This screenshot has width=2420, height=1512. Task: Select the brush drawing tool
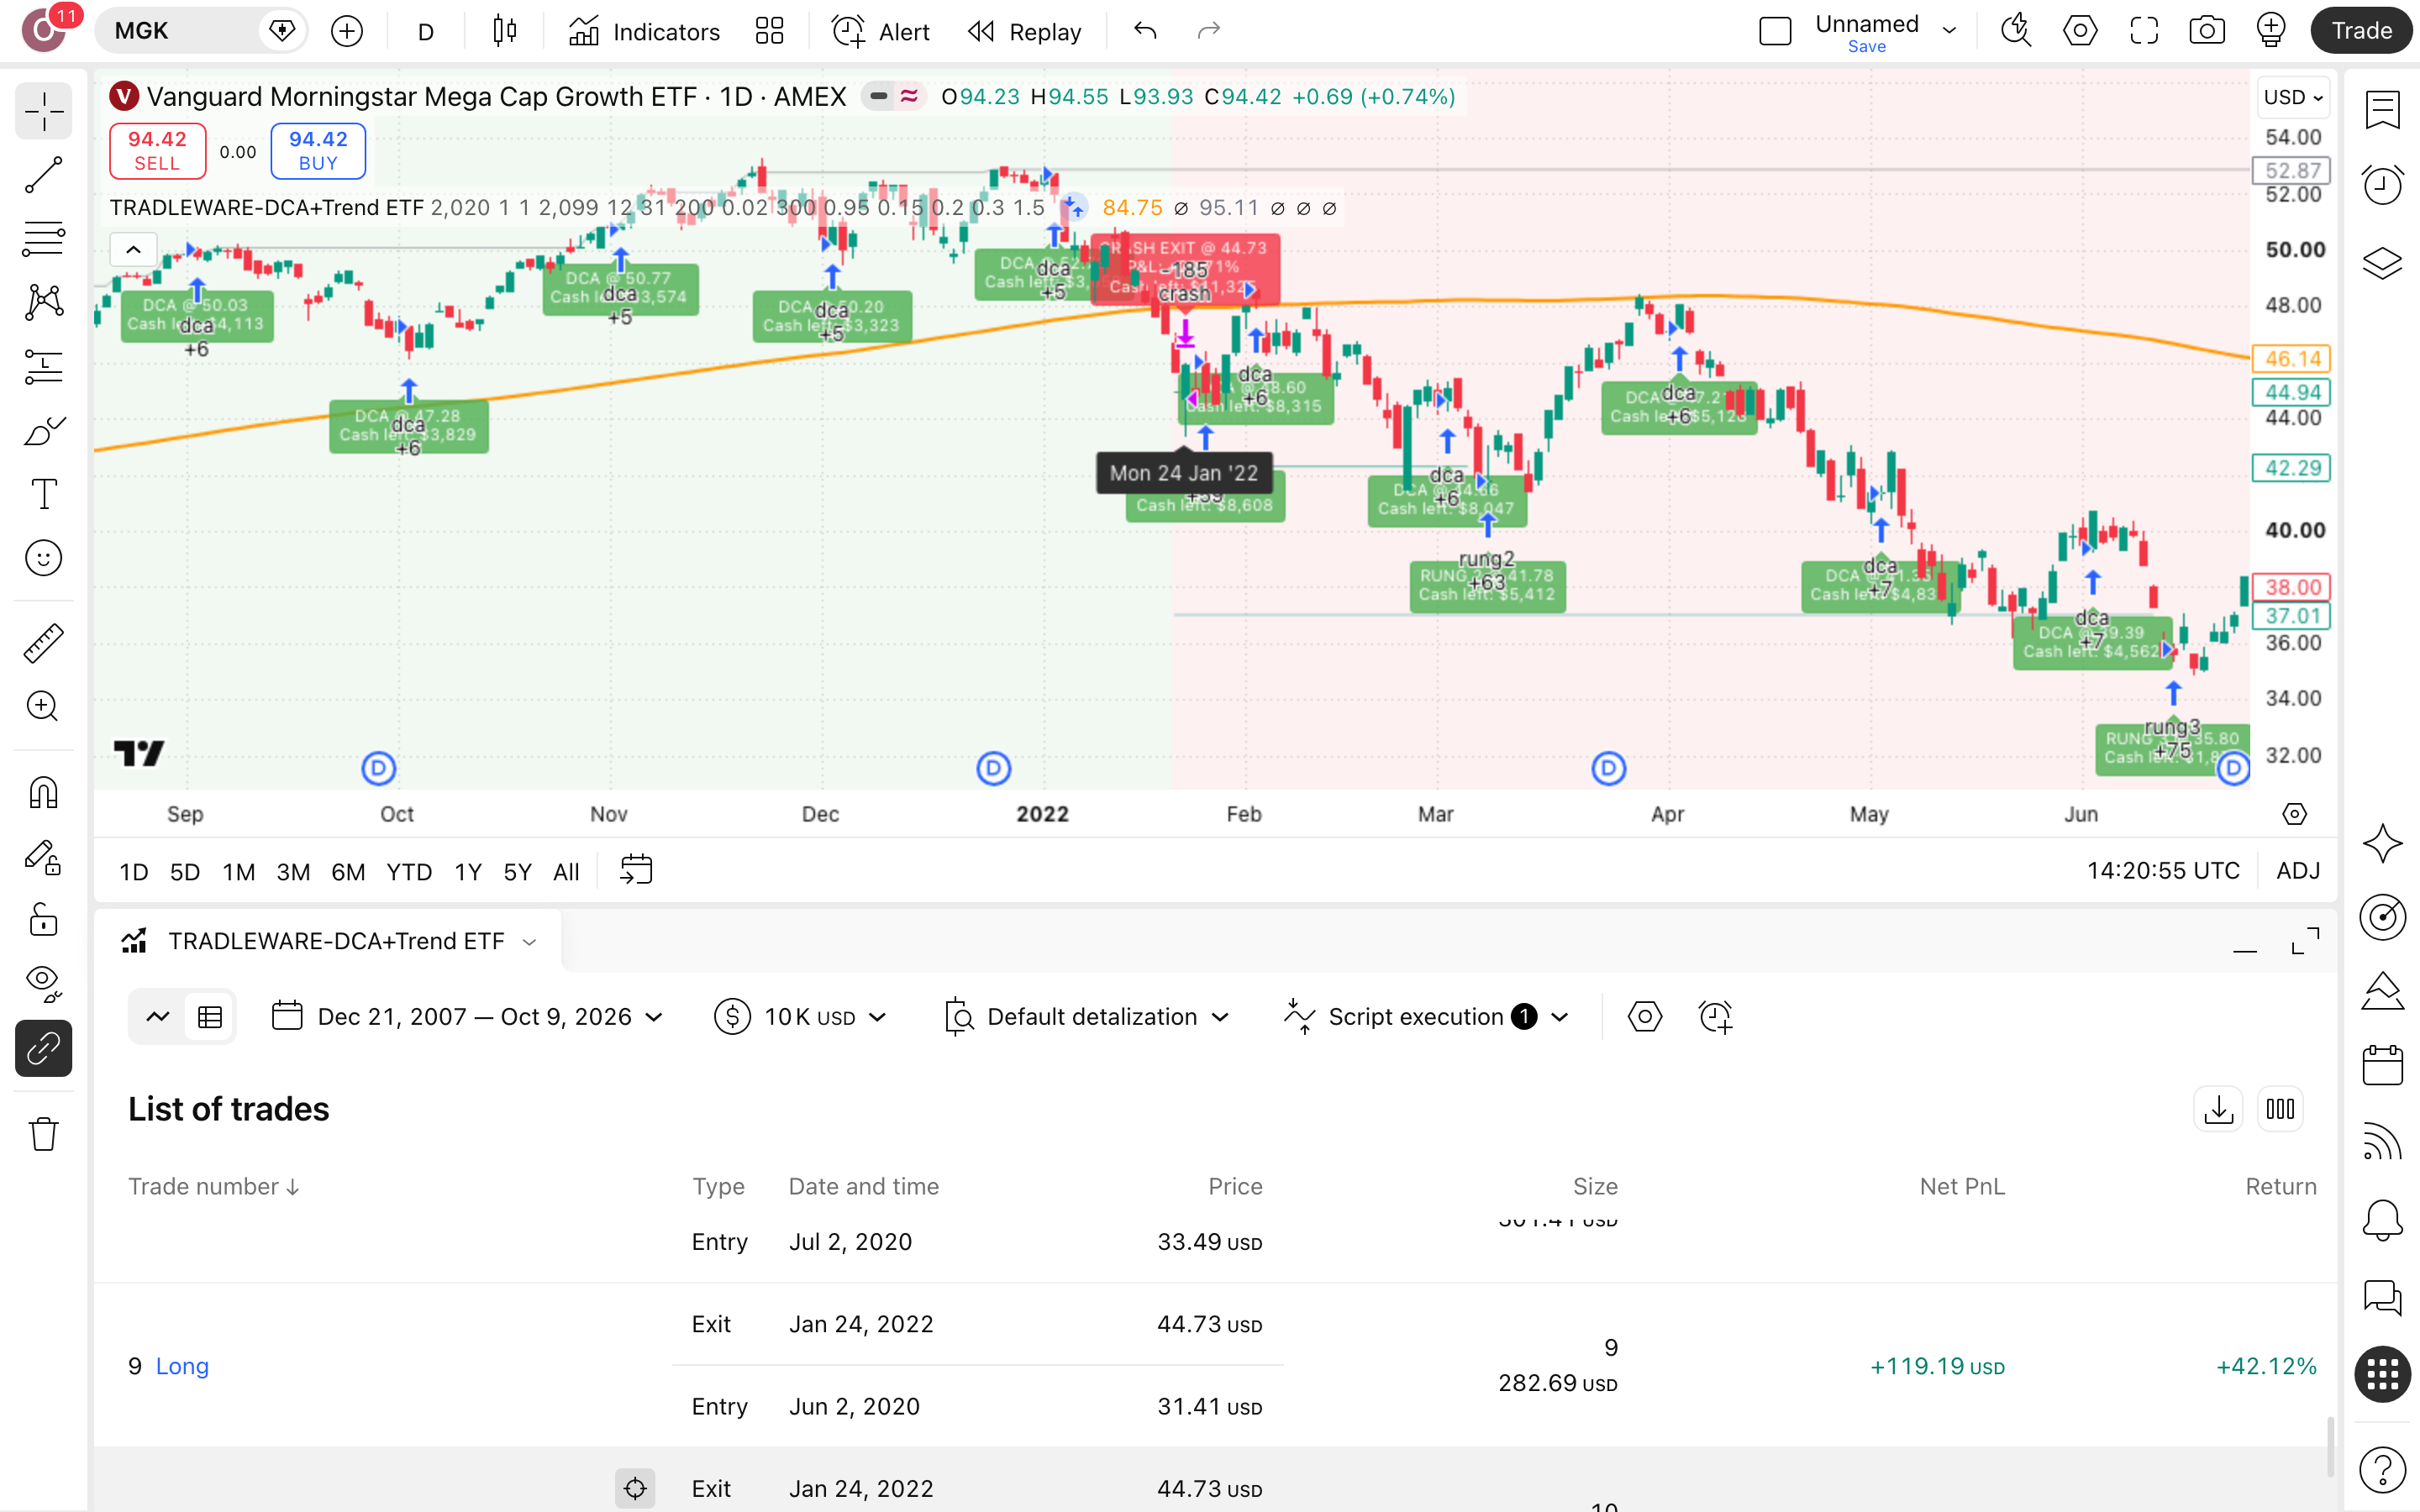click(44, 431)
